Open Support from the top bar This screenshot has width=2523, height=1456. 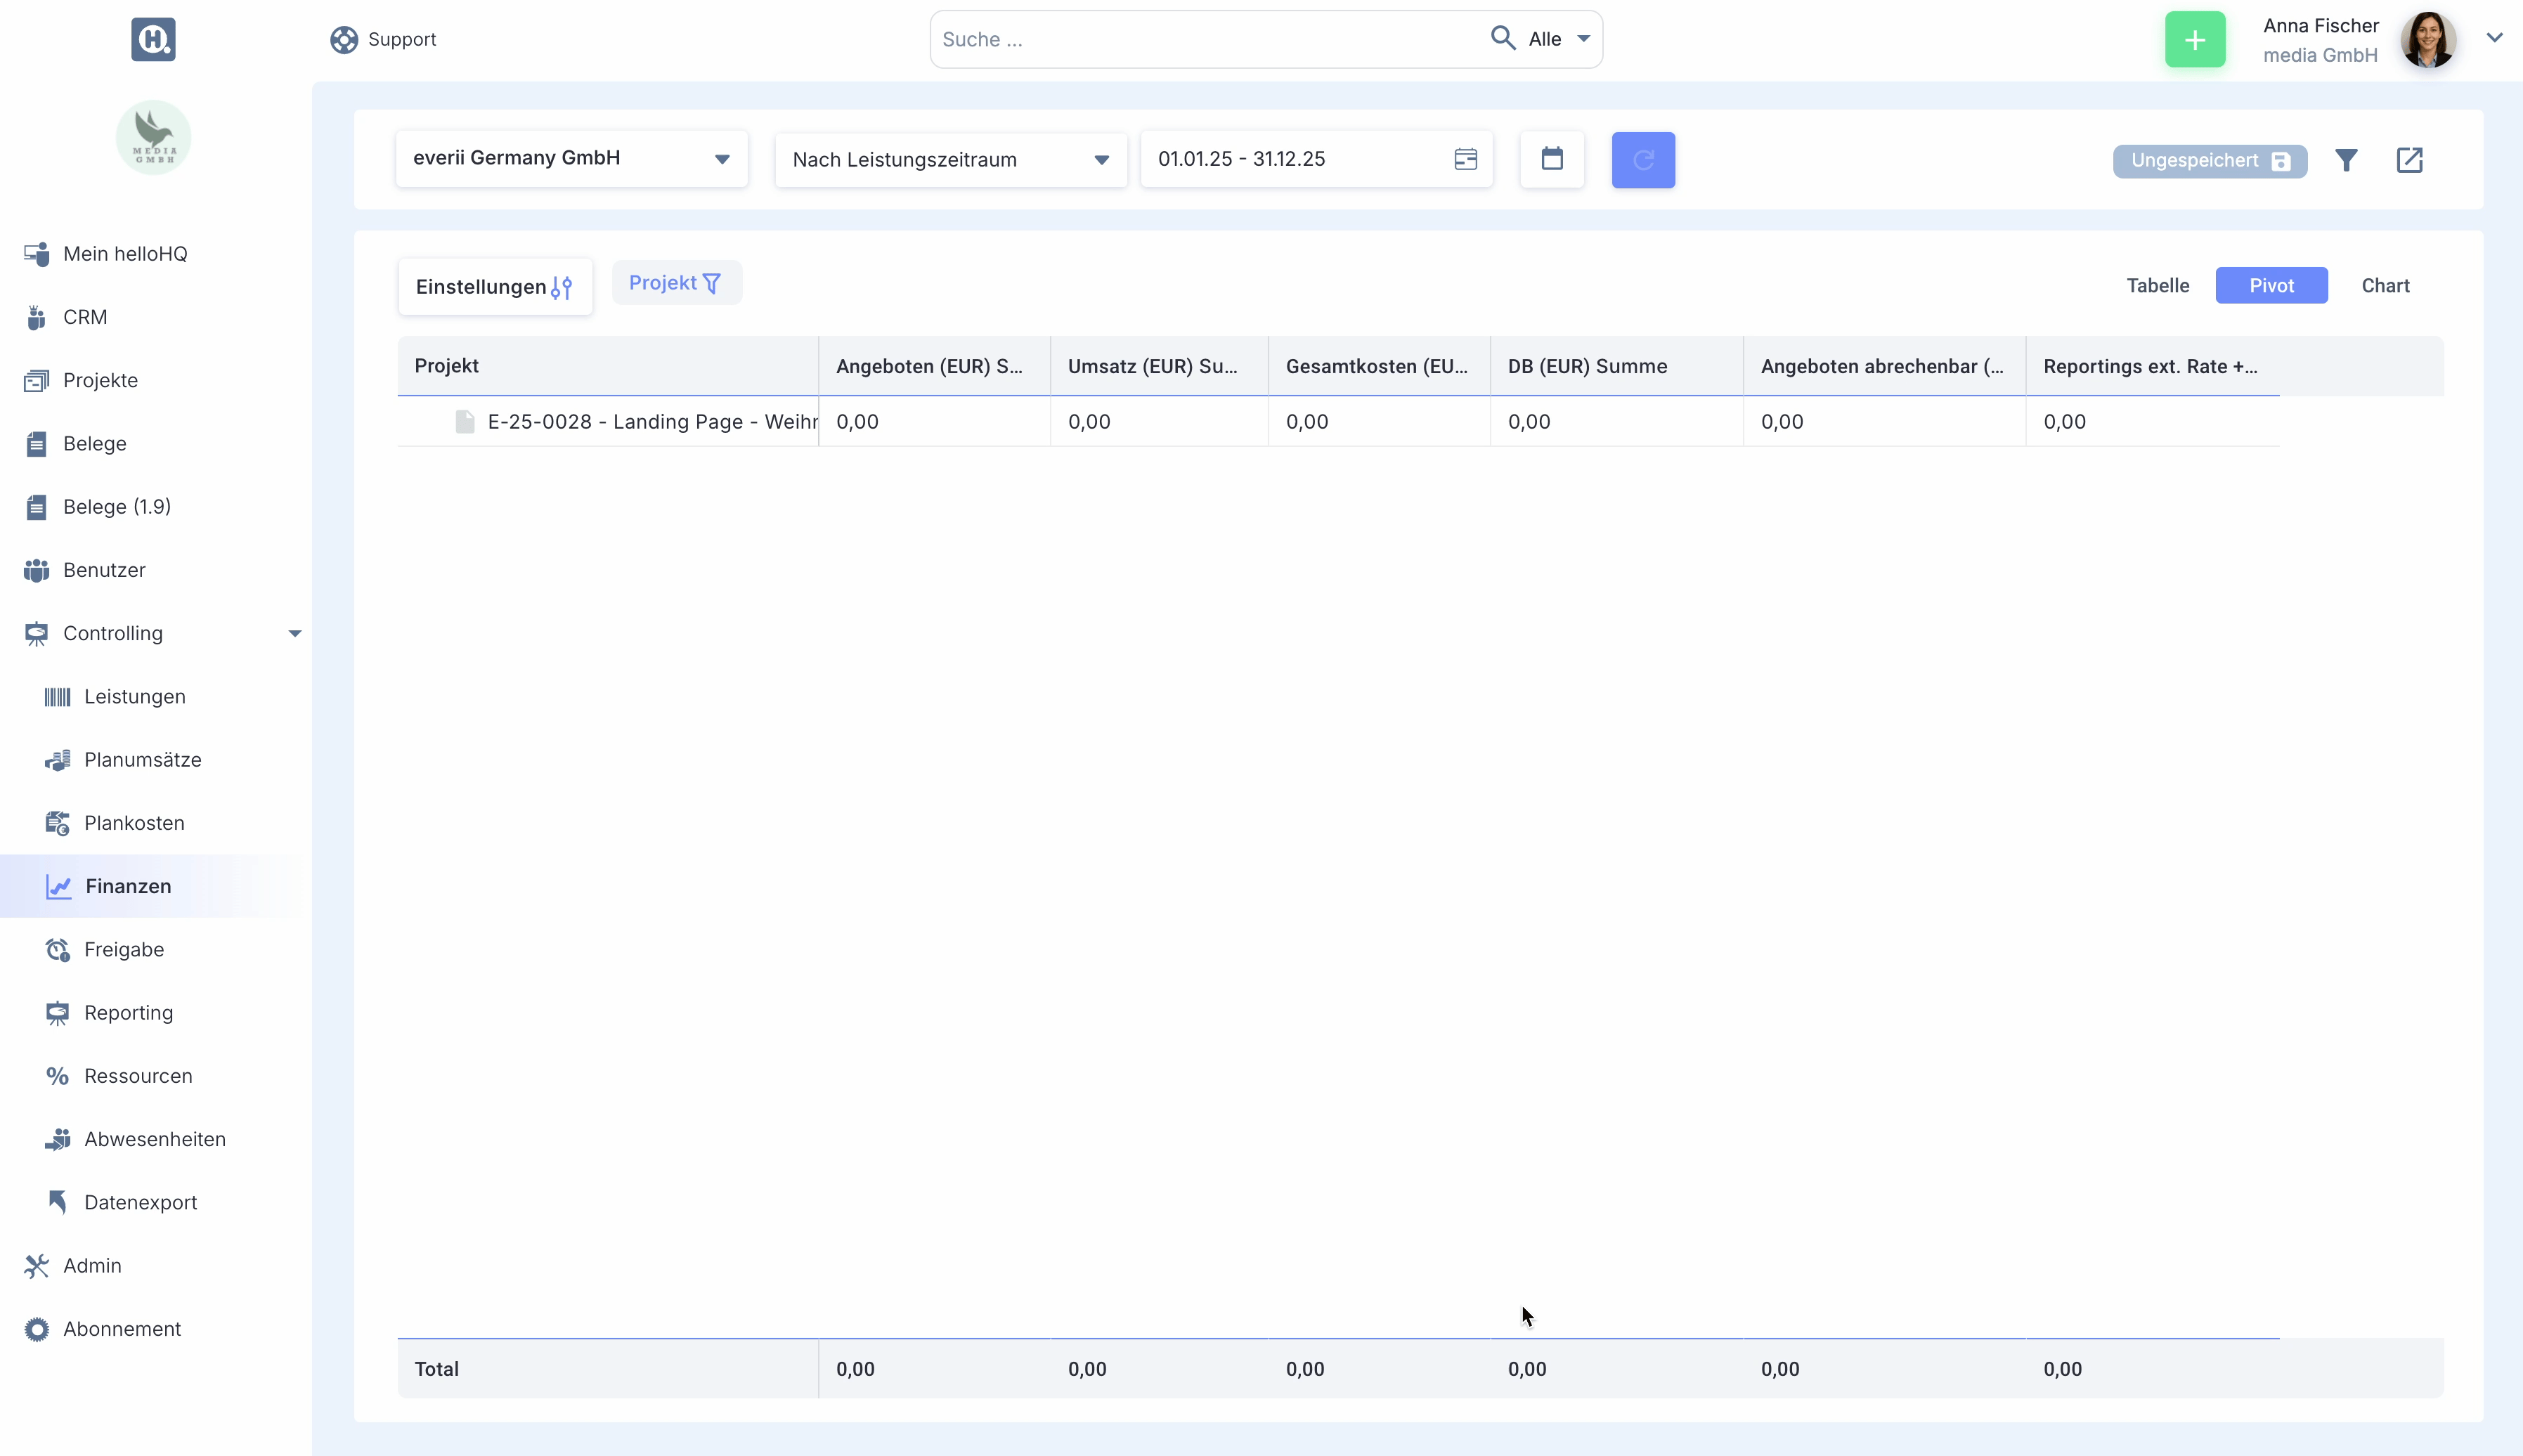coord(384,39)
